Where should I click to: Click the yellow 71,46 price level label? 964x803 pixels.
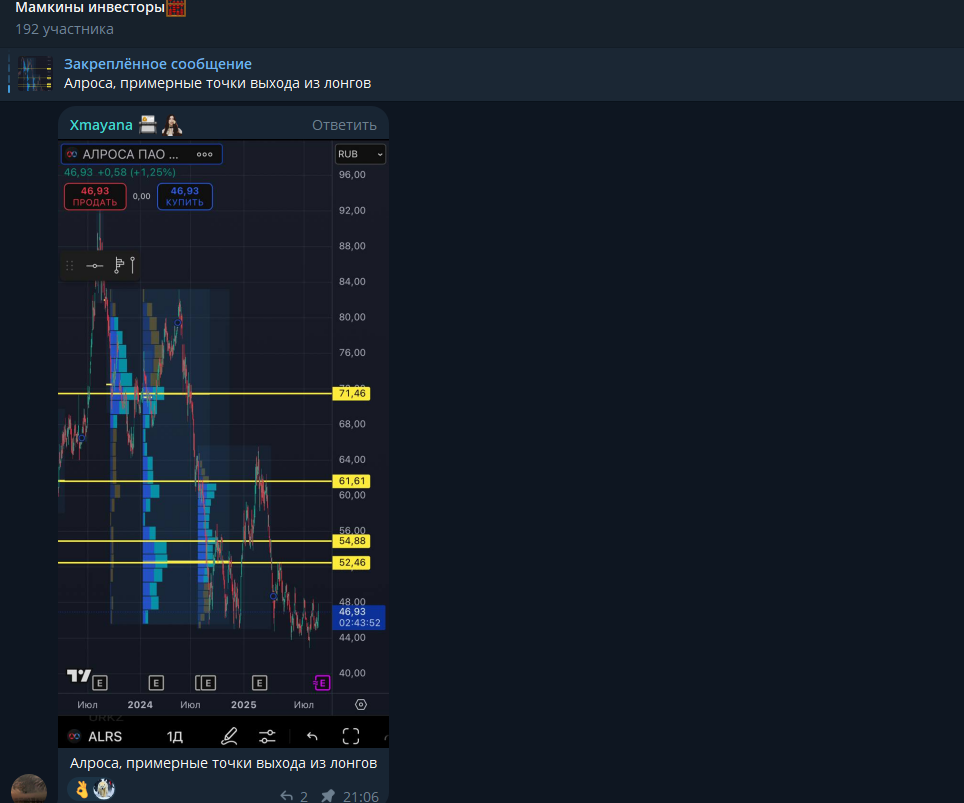tap(352, 394)
